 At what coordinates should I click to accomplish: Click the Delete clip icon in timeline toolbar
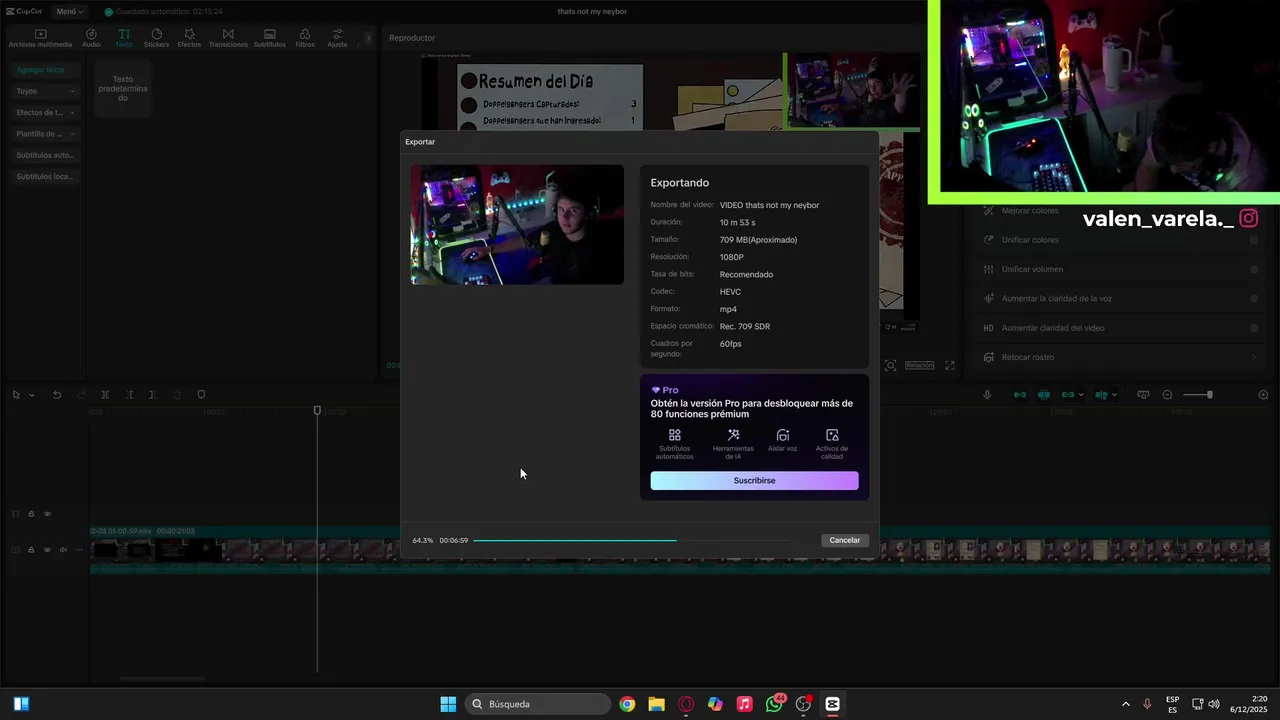[177, 395]
